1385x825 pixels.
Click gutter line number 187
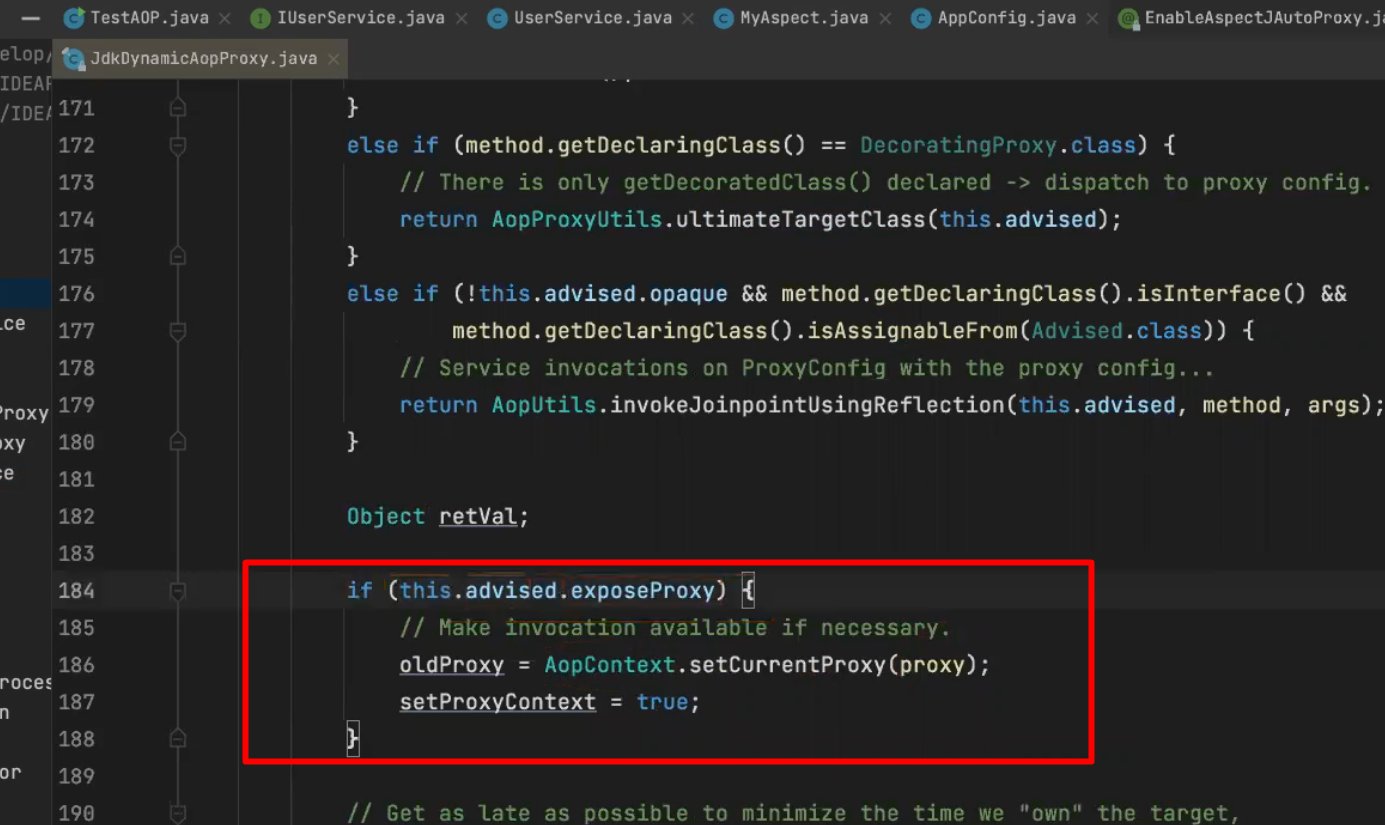click(x=77, y=702)
